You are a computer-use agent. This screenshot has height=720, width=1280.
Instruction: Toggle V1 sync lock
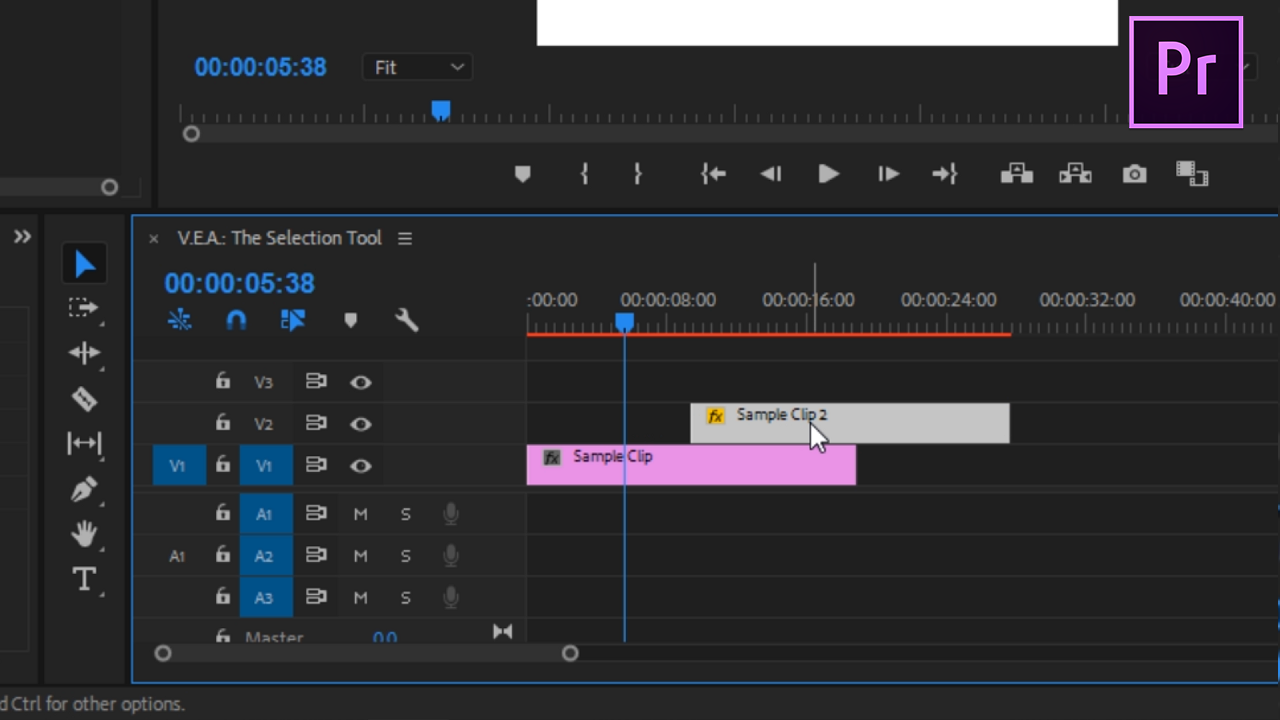[x=316, y=465]
